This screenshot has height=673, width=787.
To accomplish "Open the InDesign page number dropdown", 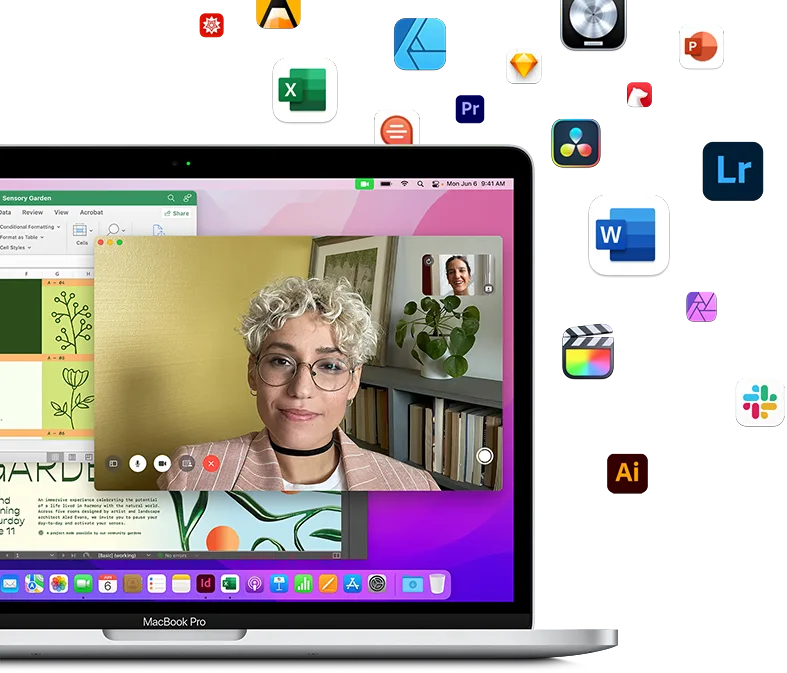I will [x=52, y=556].
